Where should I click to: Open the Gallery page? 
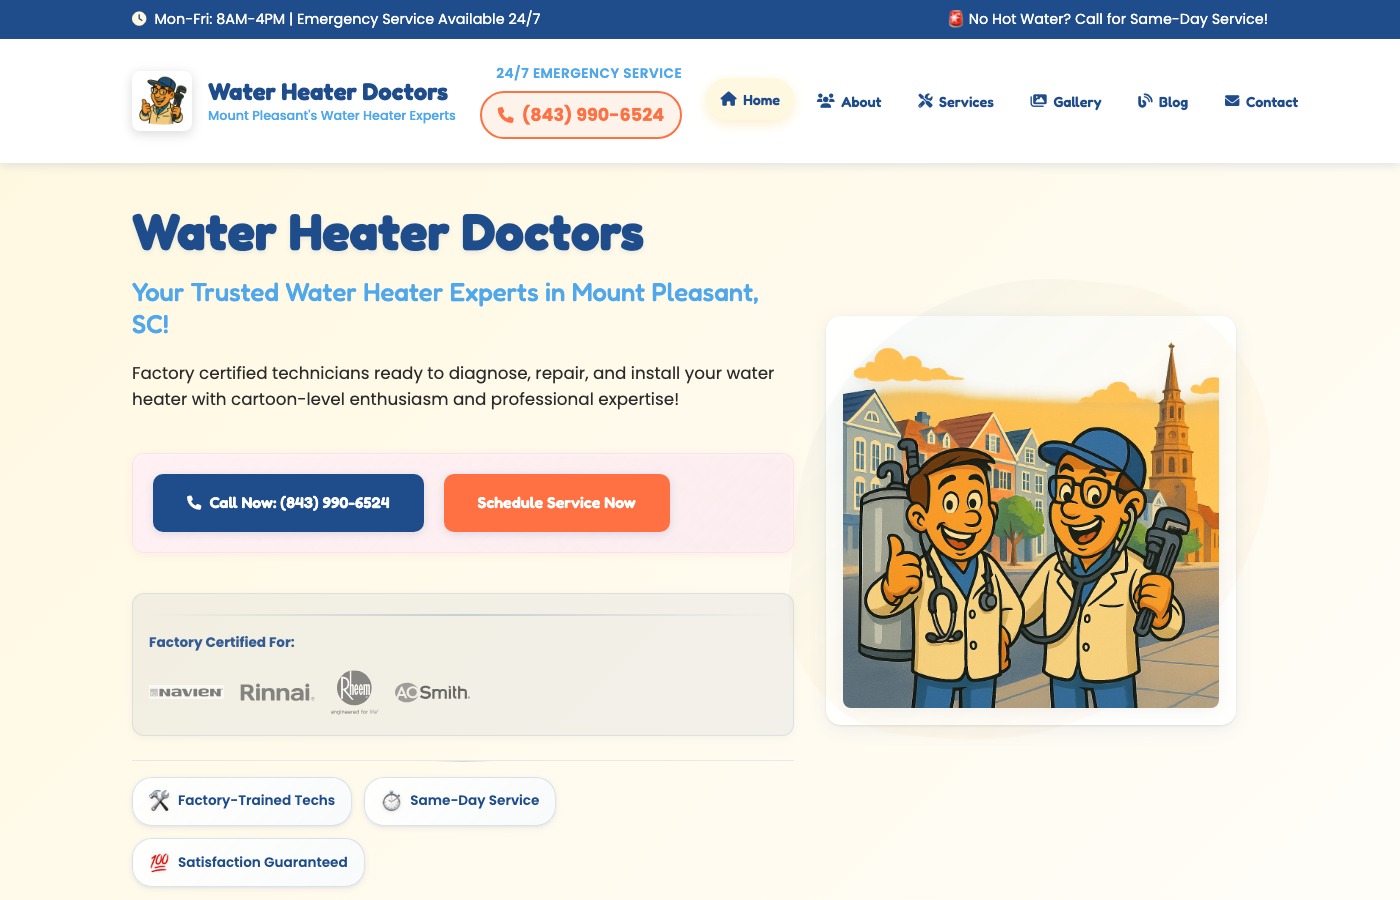(x=1066, y=102)
